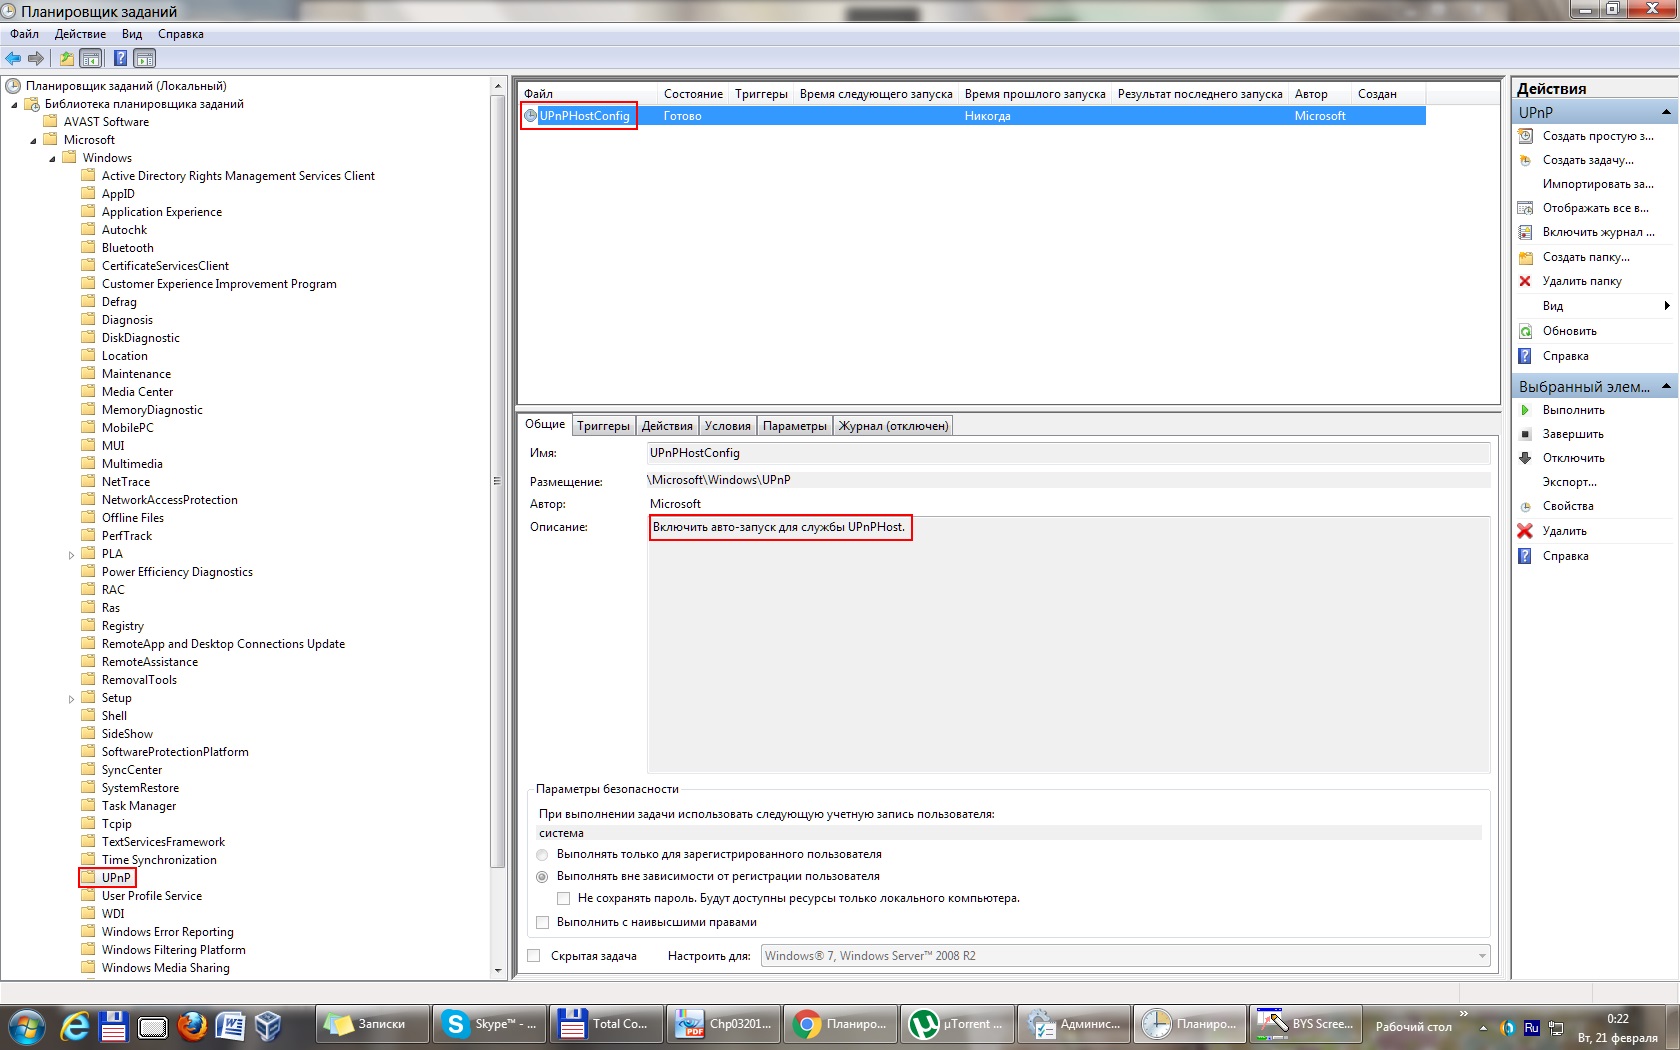This screenshot has height=1050, width=1680.
Task: Click the Forward arrow toolbar icon
Action: click(36, 58)
